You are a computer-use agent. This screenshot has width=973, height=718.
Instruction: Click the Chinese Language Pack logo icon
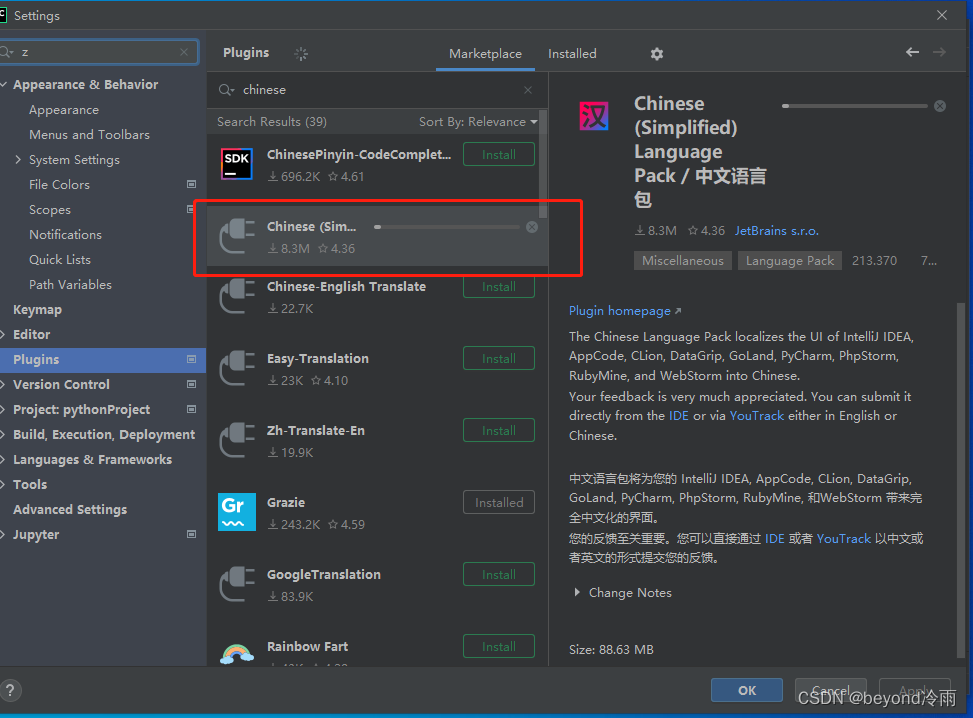594,116
